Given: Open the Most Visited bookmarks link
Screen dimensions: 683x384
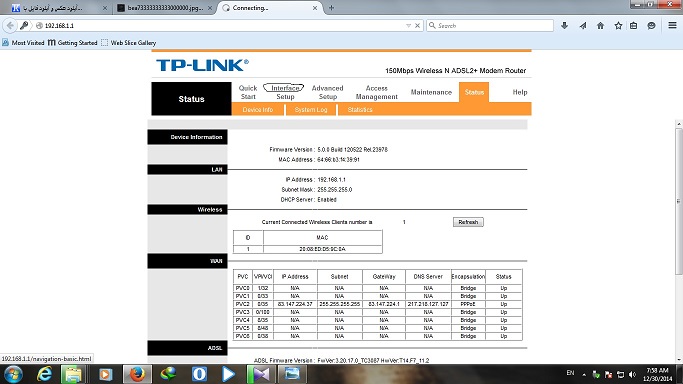Looking at the screenshot, I should [x=24, y=43].
